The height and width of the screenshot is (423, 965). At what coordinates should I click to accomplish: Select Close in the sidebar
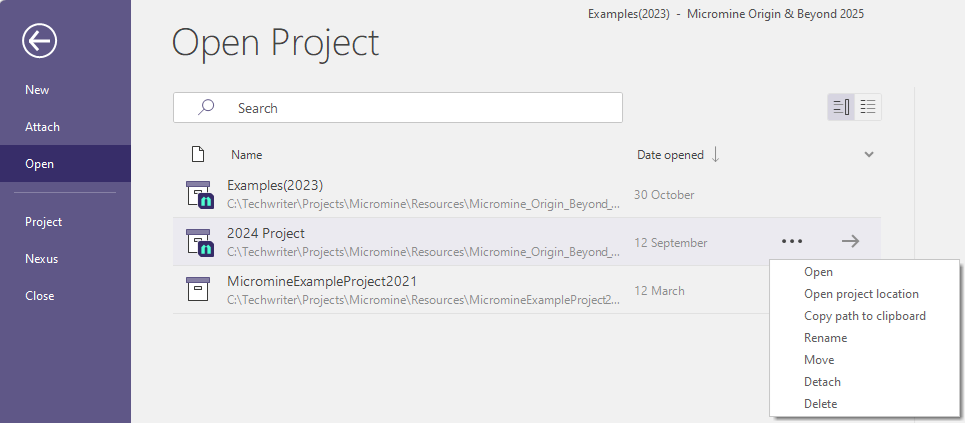click(x=39, y=296)
